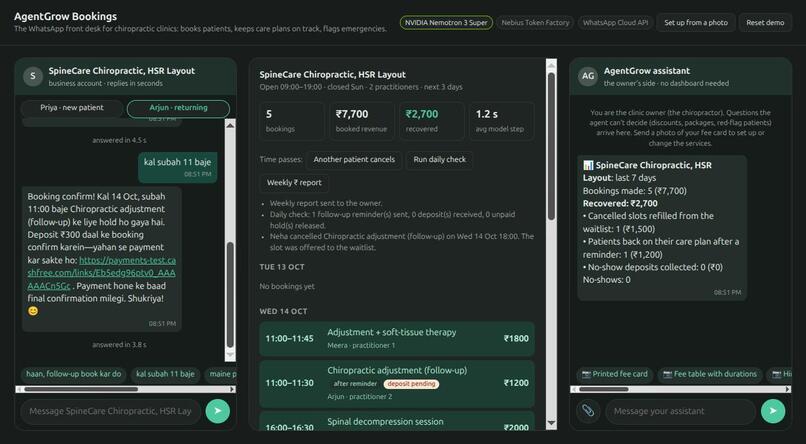
Task: Open Spinal decompression session booking
Action: point(397,421)
